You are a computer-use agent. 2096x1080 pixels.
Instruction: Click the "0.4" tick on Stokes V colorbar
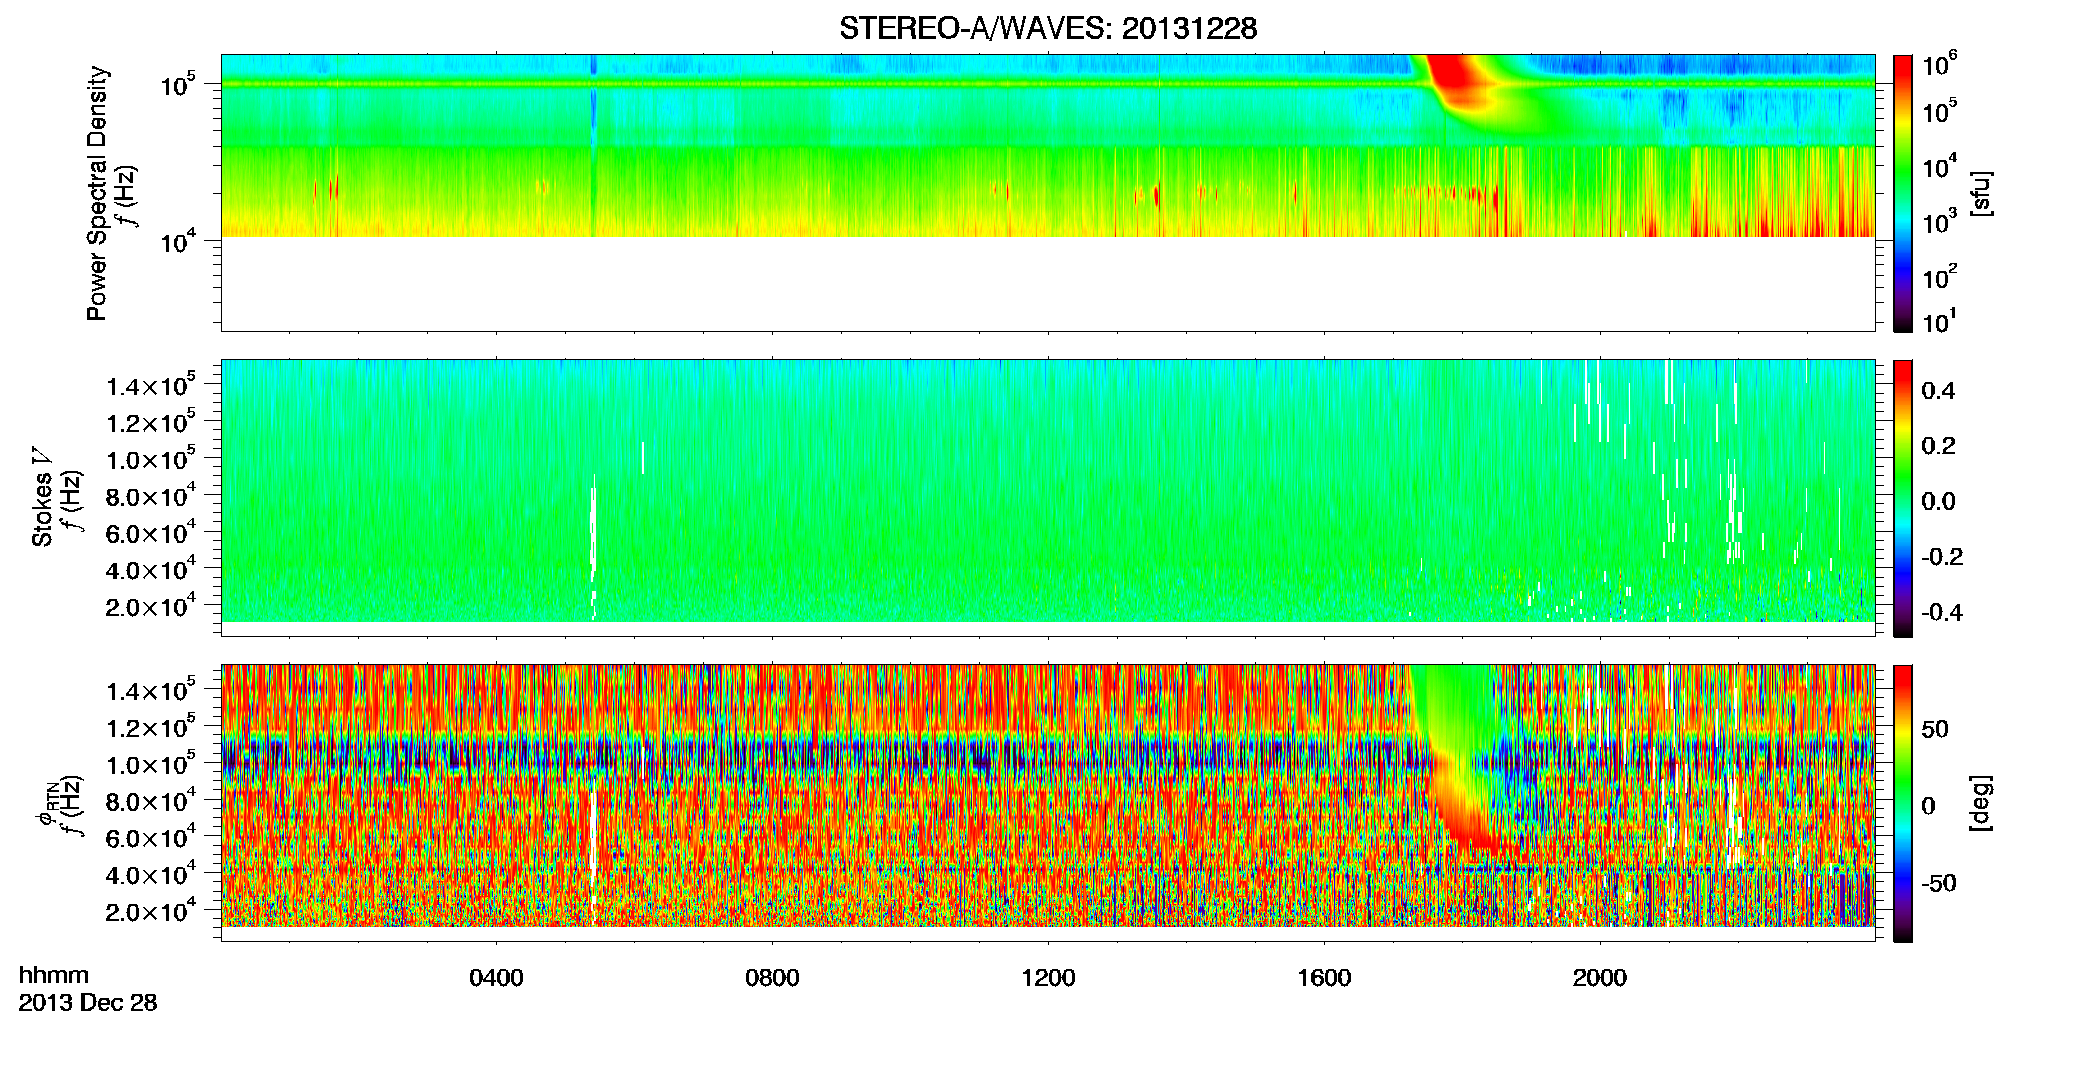pyautogui.click(x=1938, y=391)
